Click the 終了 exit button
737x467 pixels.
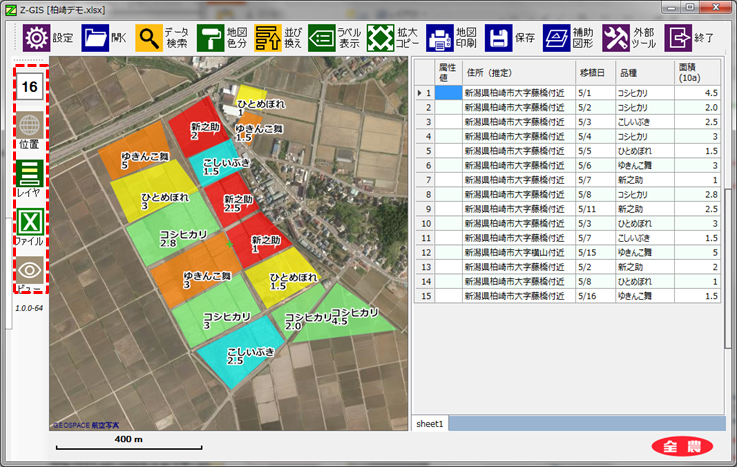[679, 38]
